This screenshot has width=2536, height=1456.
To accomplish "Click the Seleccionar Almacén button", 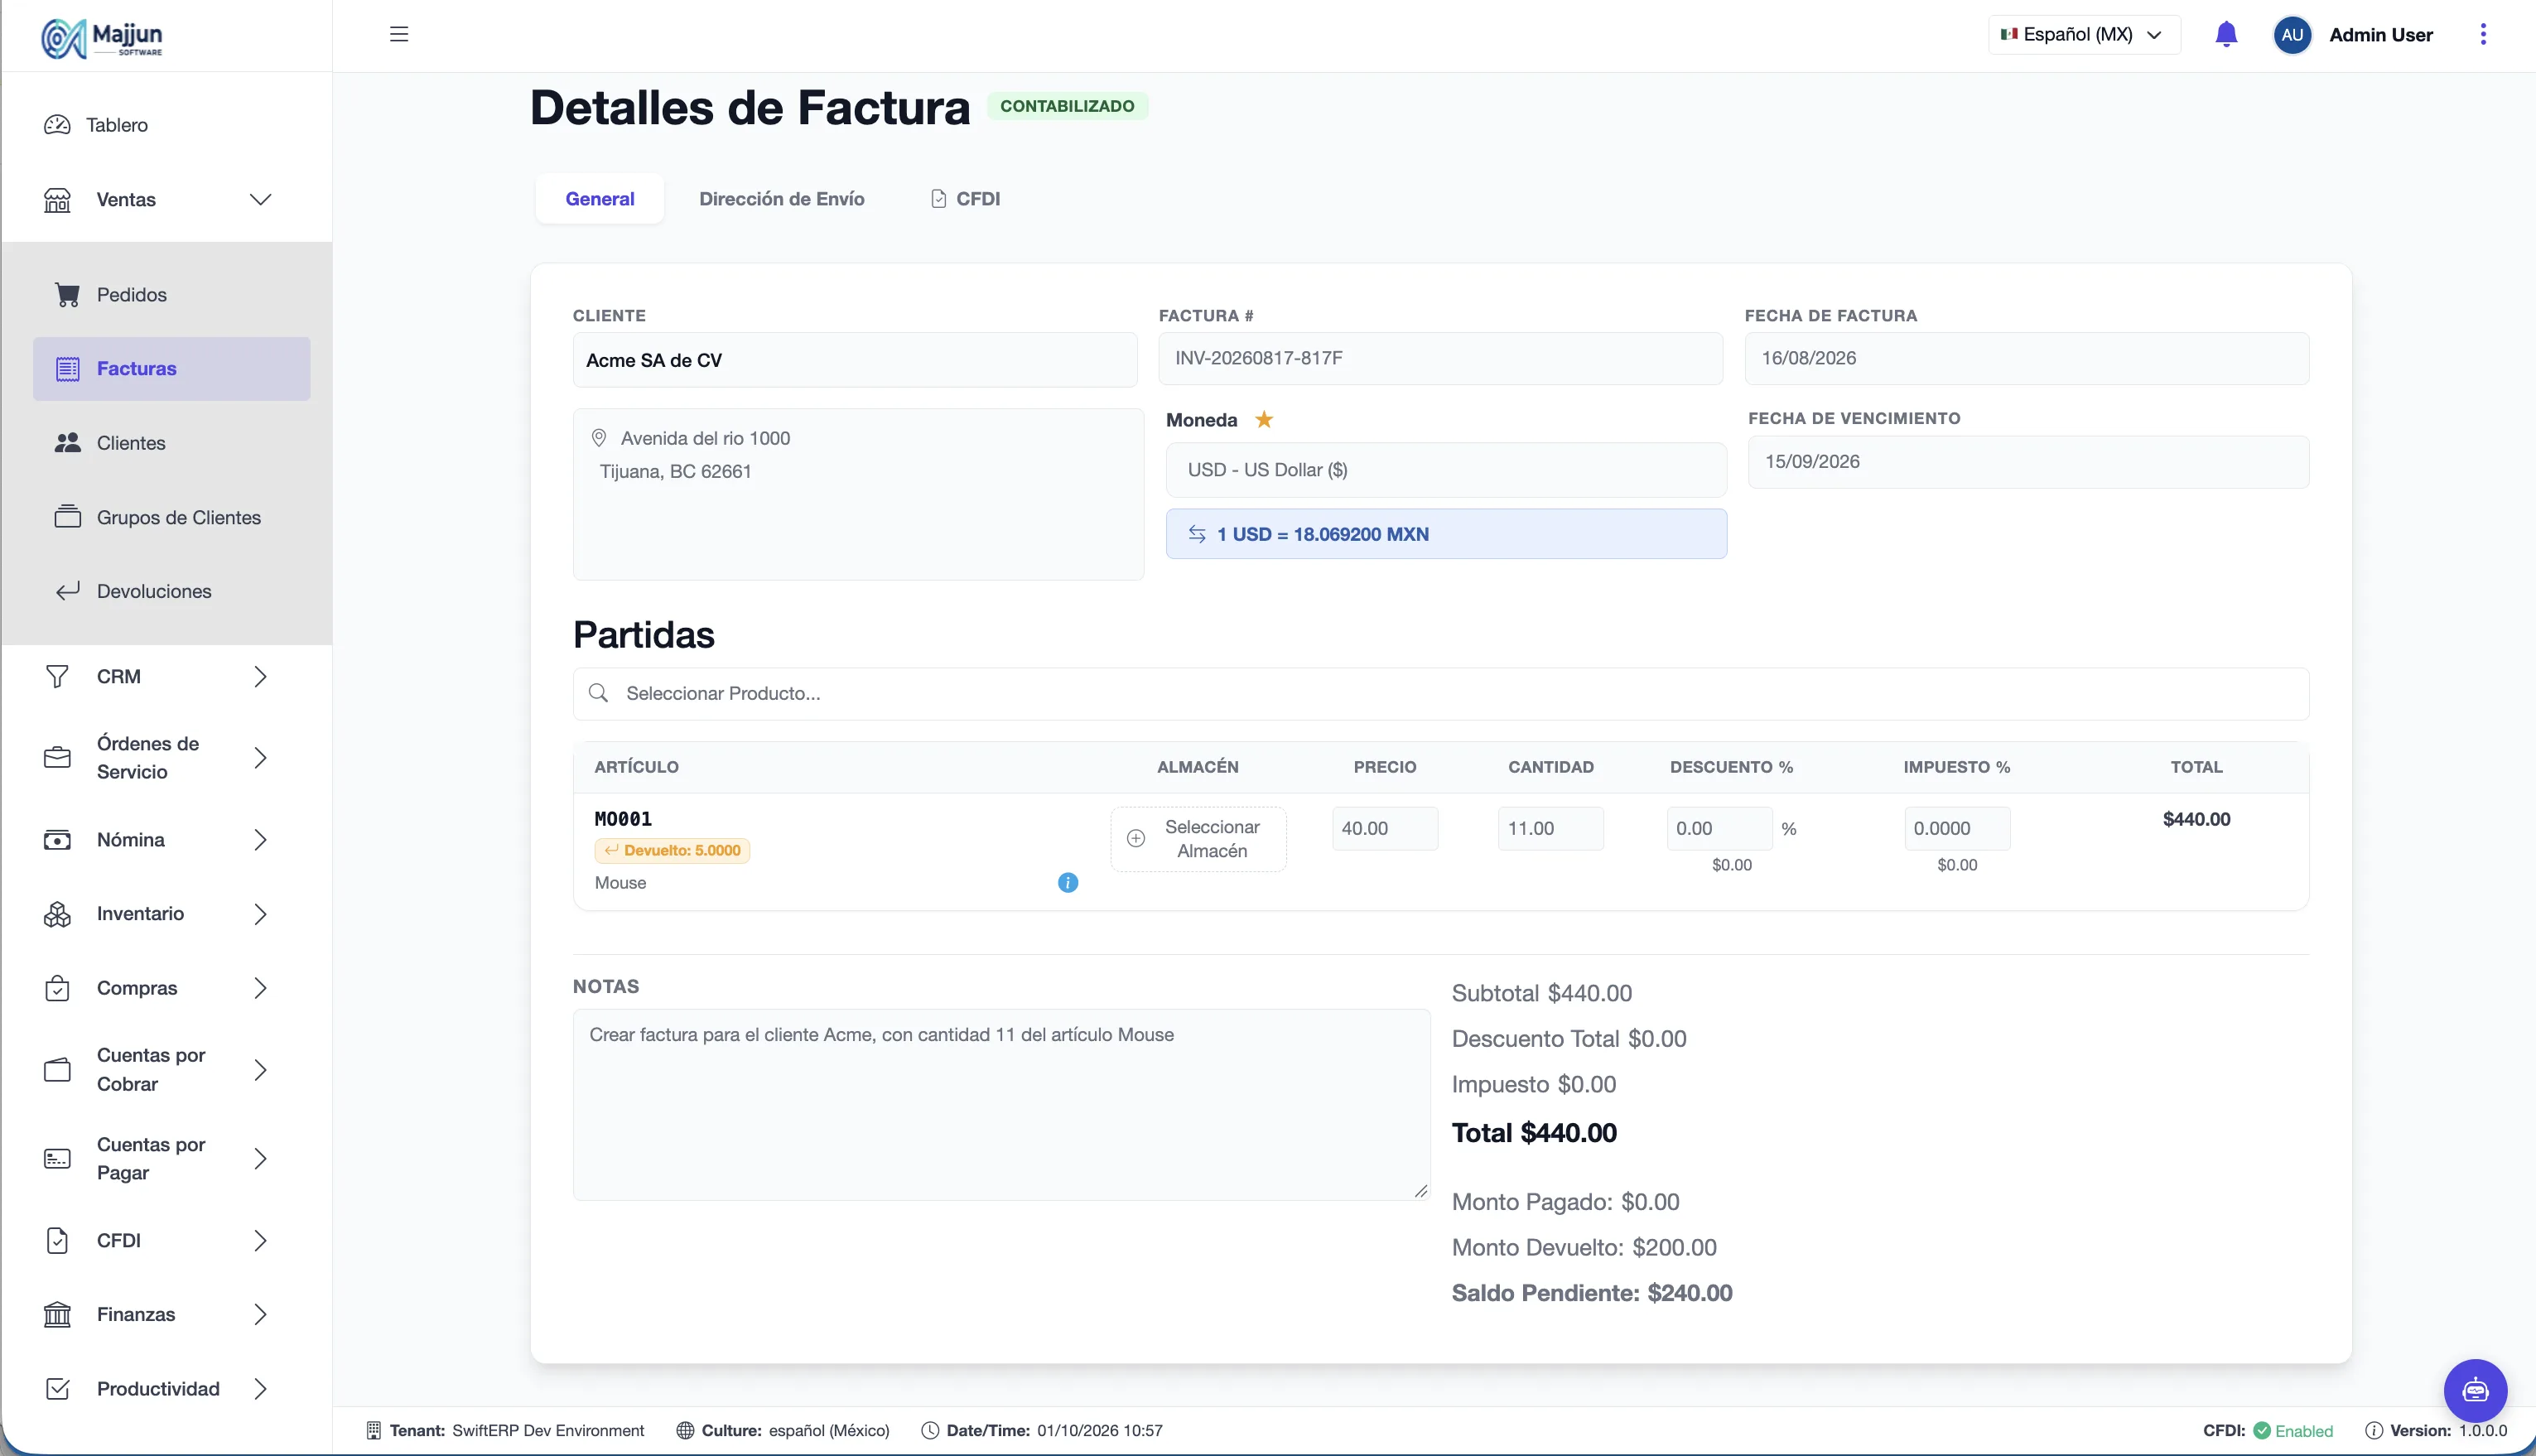I will point(1198,839).
